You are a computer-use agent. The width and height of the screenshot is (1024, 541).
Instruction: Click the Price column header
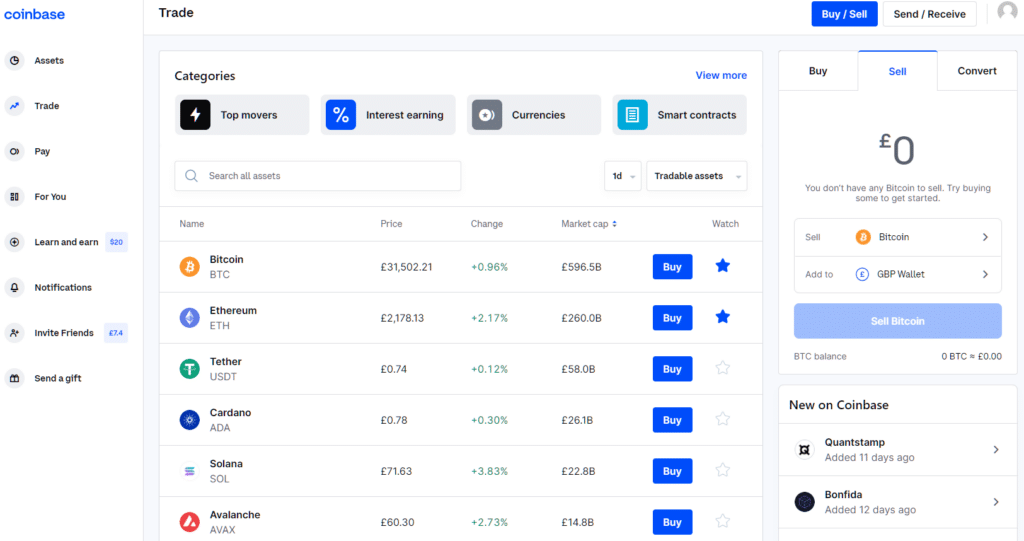pyautogui.click(x=391, y=223)
